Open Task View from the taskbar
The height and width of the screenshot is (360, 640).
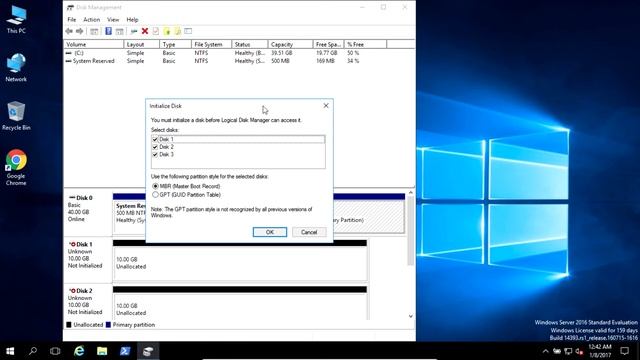(x=55, y=351)
